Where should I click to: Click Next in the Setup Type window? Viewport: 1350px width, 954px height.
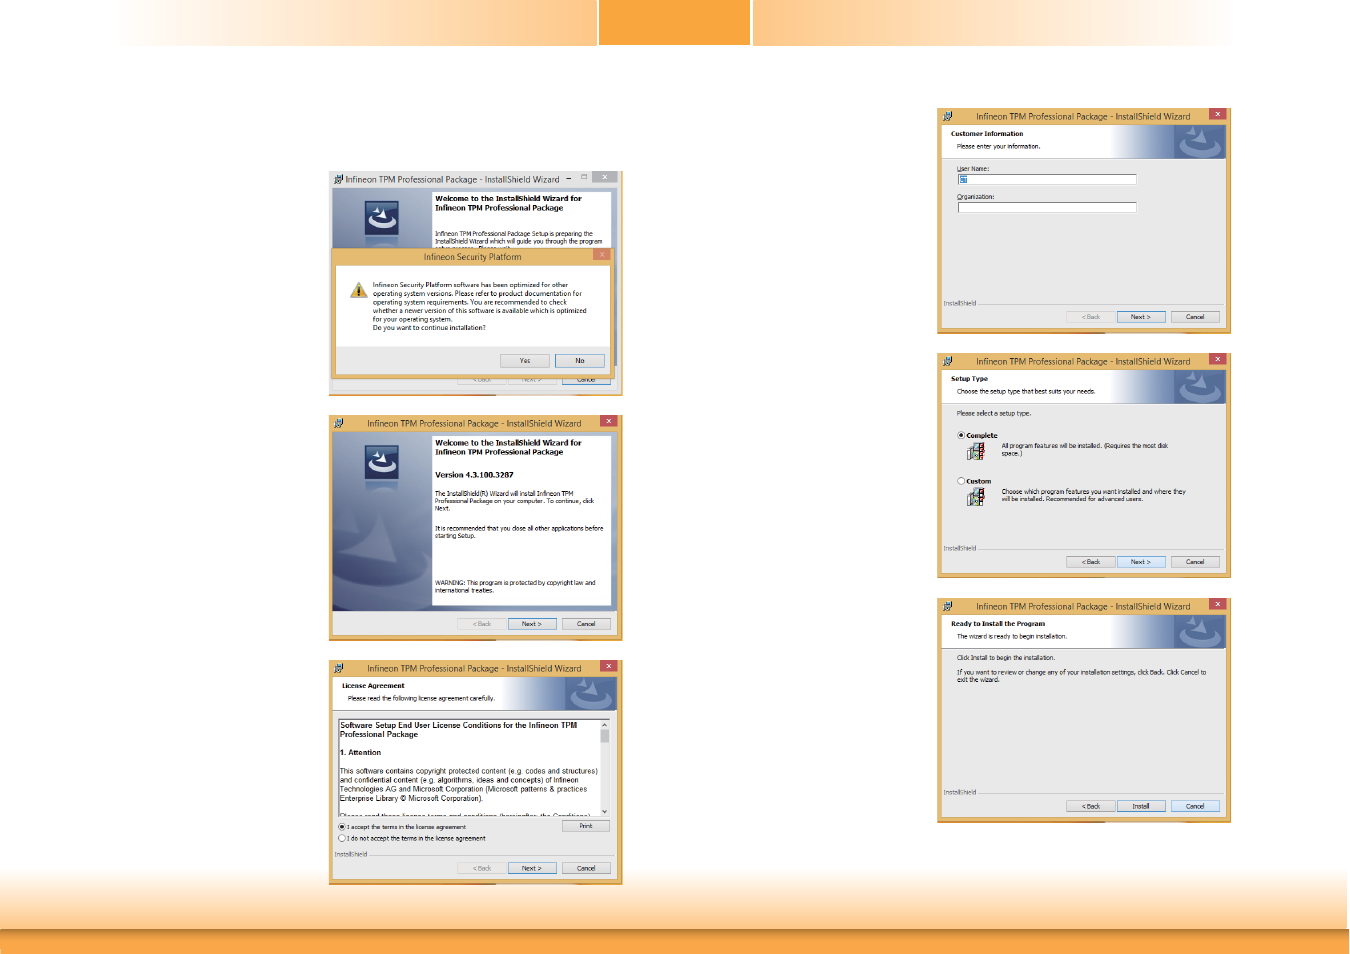point(1141,562)
